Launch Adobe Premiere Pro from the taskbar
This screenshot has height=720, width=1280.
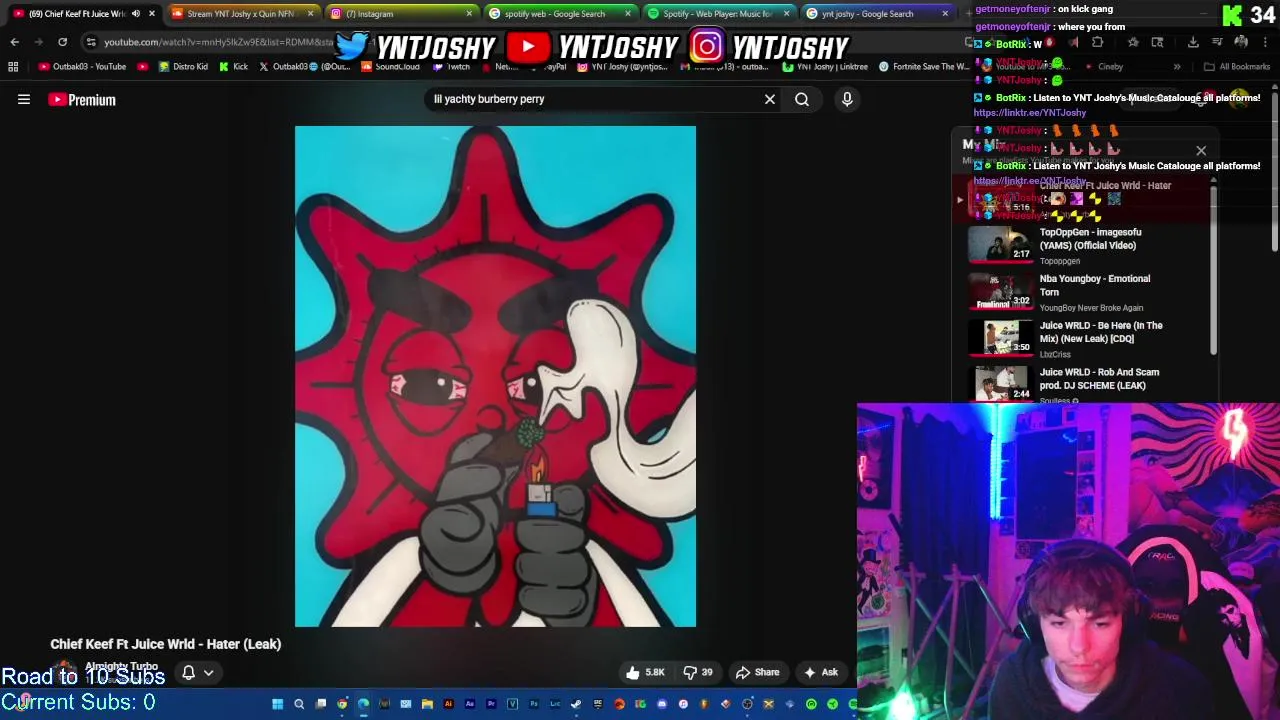[x=491, y=704]
